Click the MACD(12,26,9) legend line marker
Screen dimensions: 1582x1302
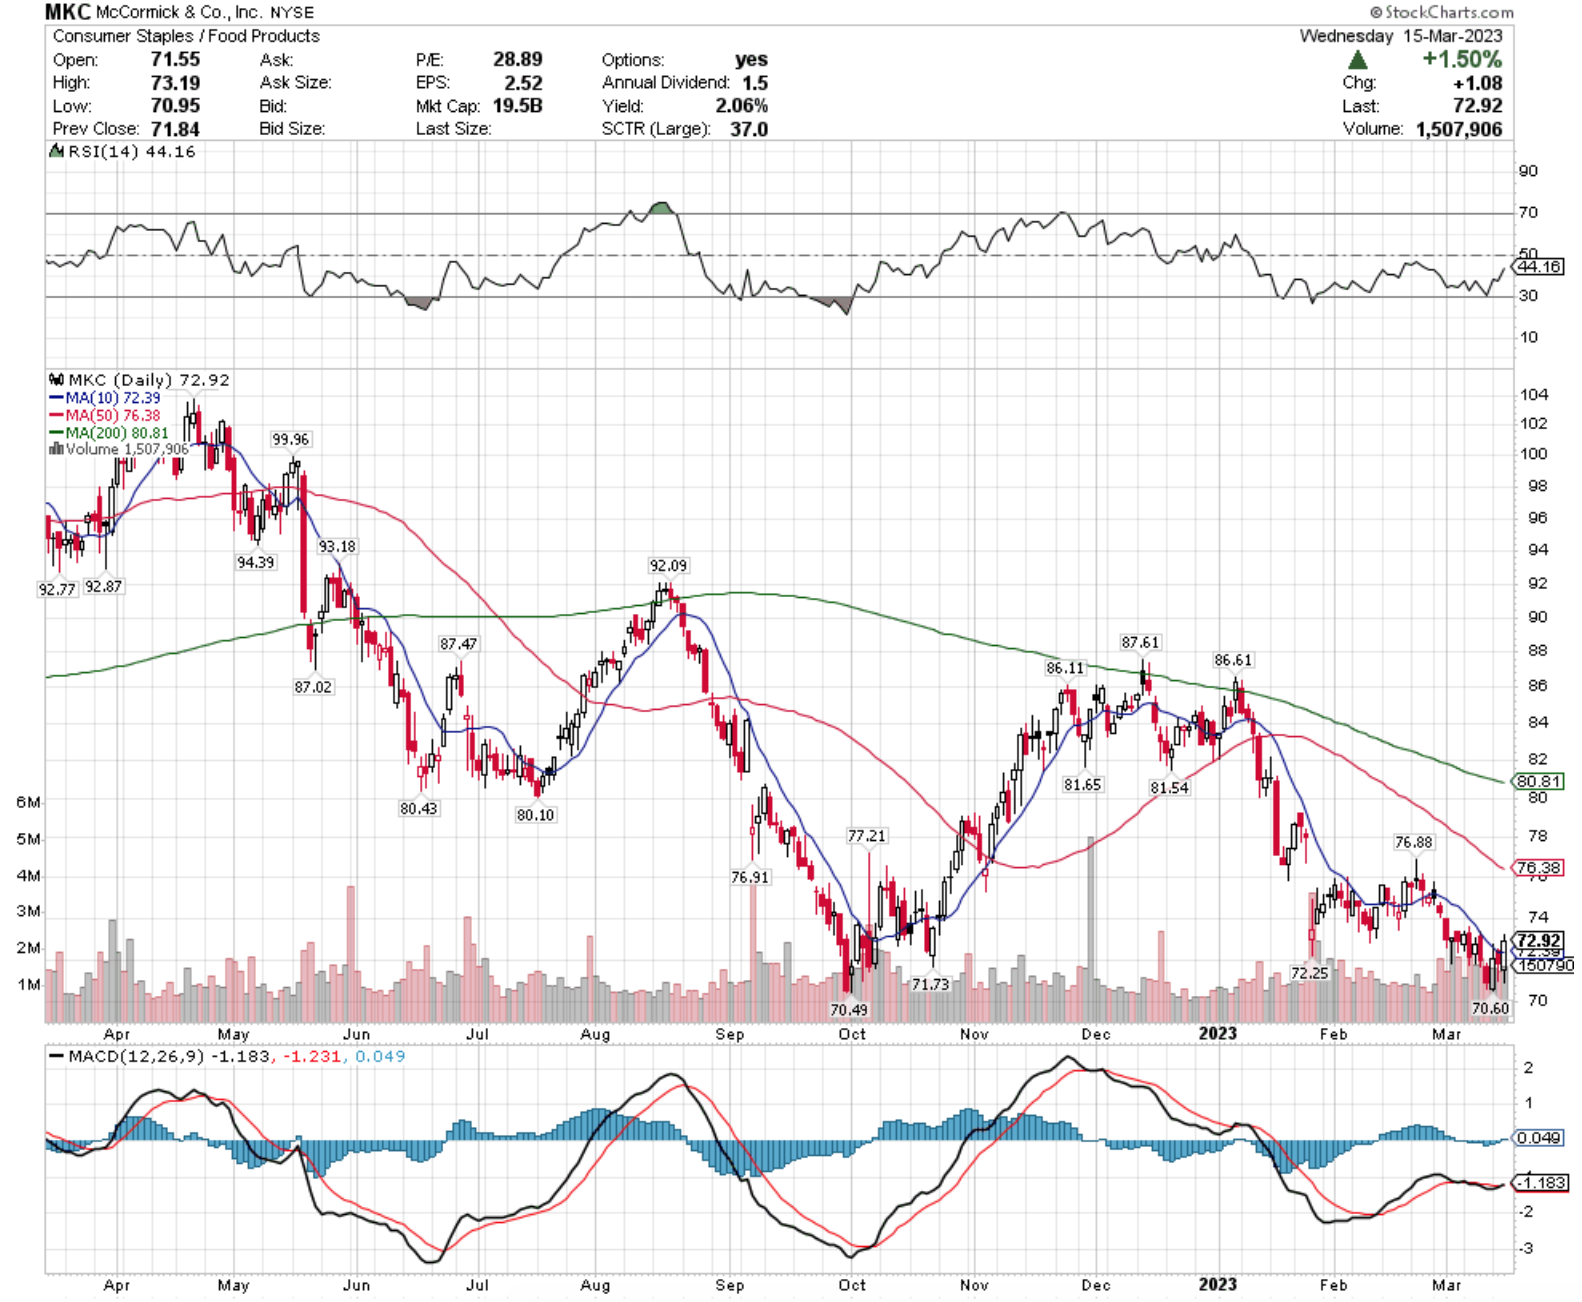pos(56,1056)
